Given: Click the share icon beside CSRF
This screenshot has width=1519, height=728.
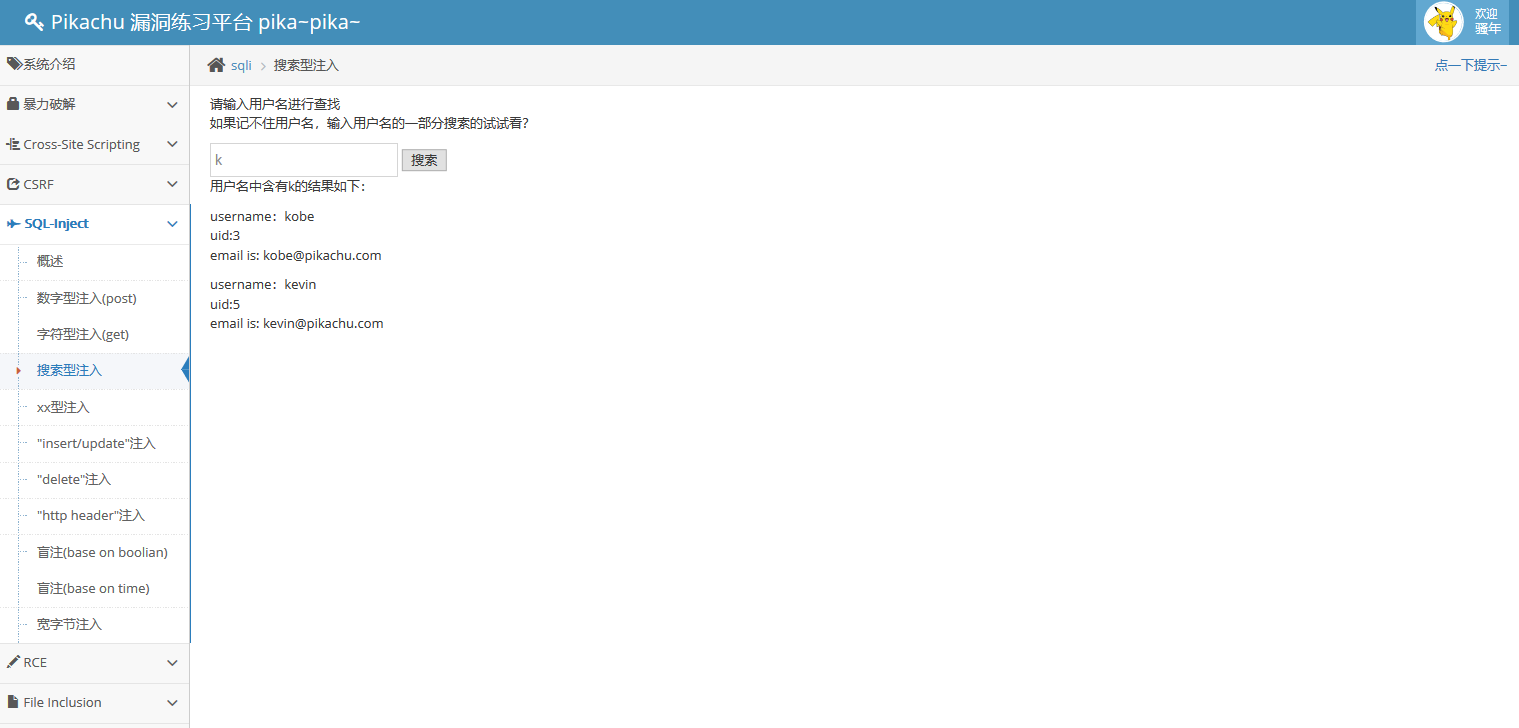Looking at the screenshot, I should 13,184.
